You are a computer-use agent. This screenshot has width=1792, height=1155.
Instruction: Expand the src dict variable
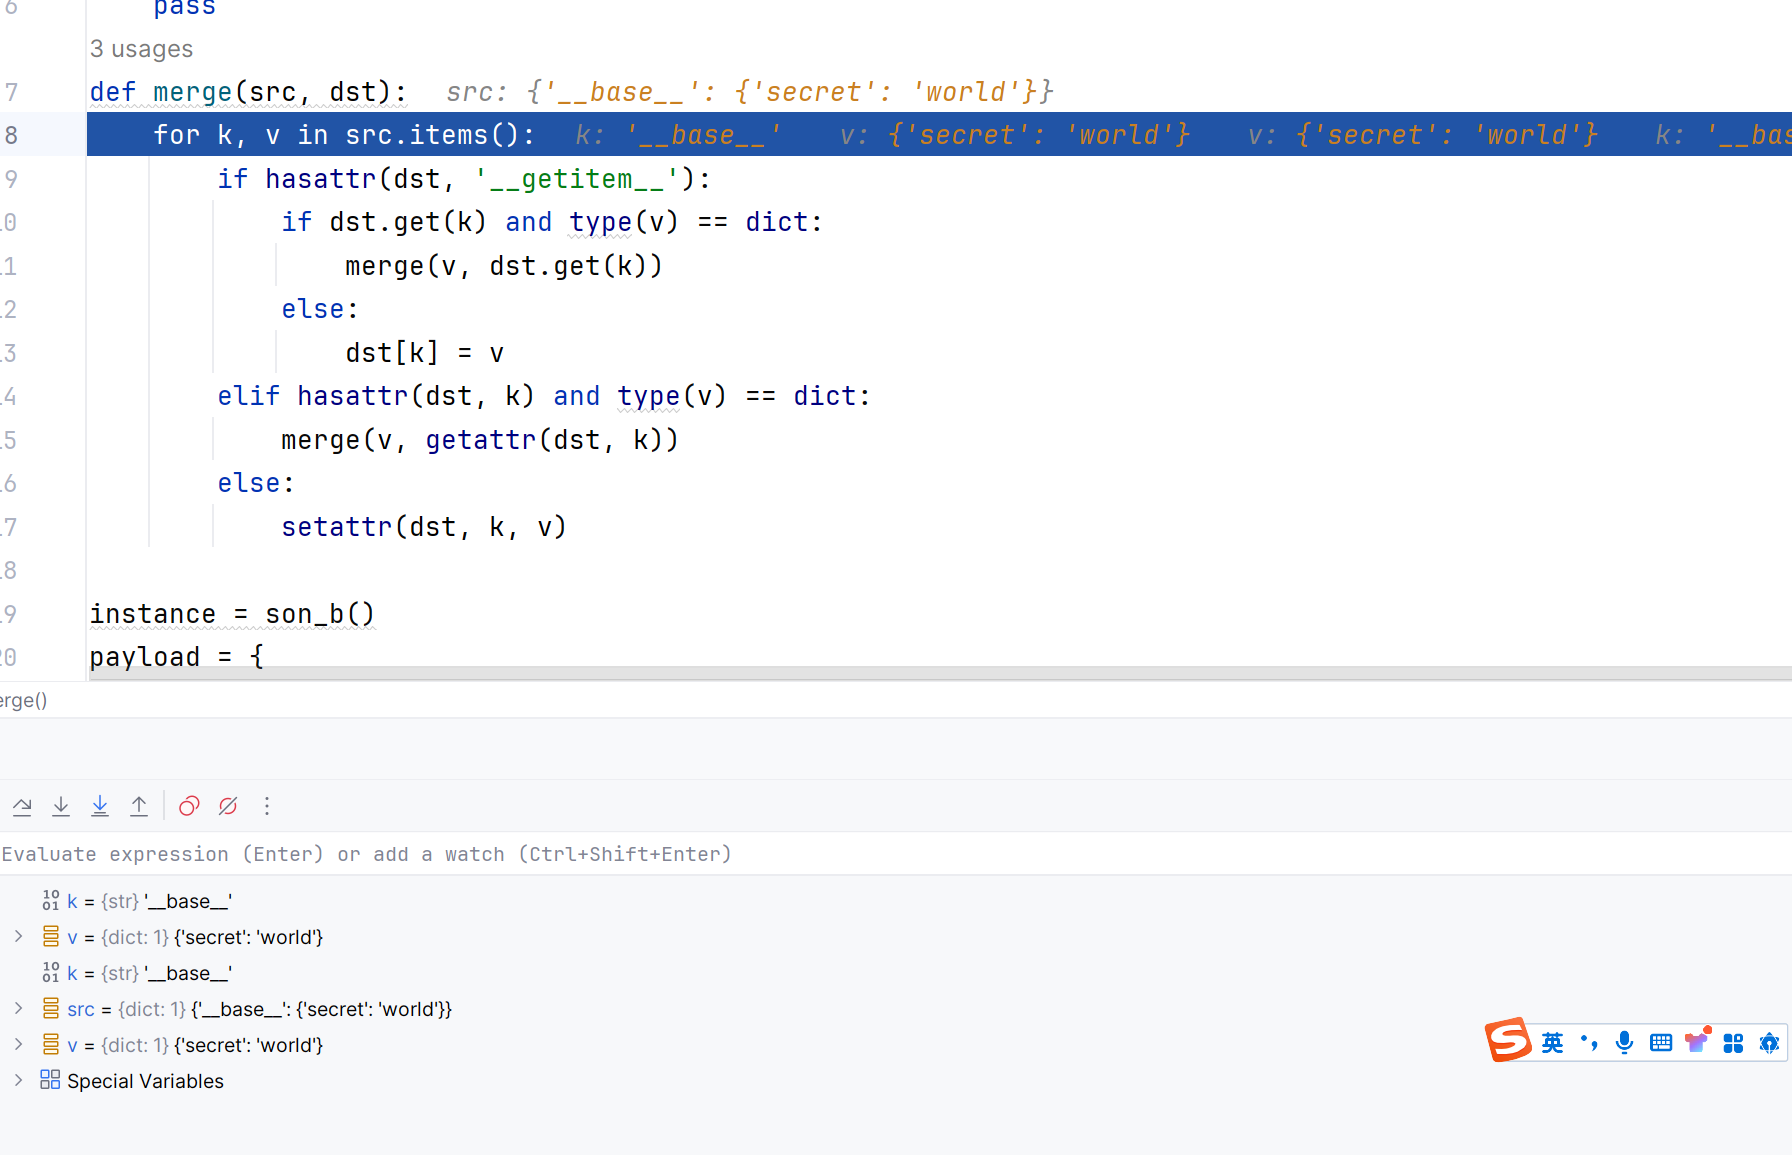(x=18, y=1009)
